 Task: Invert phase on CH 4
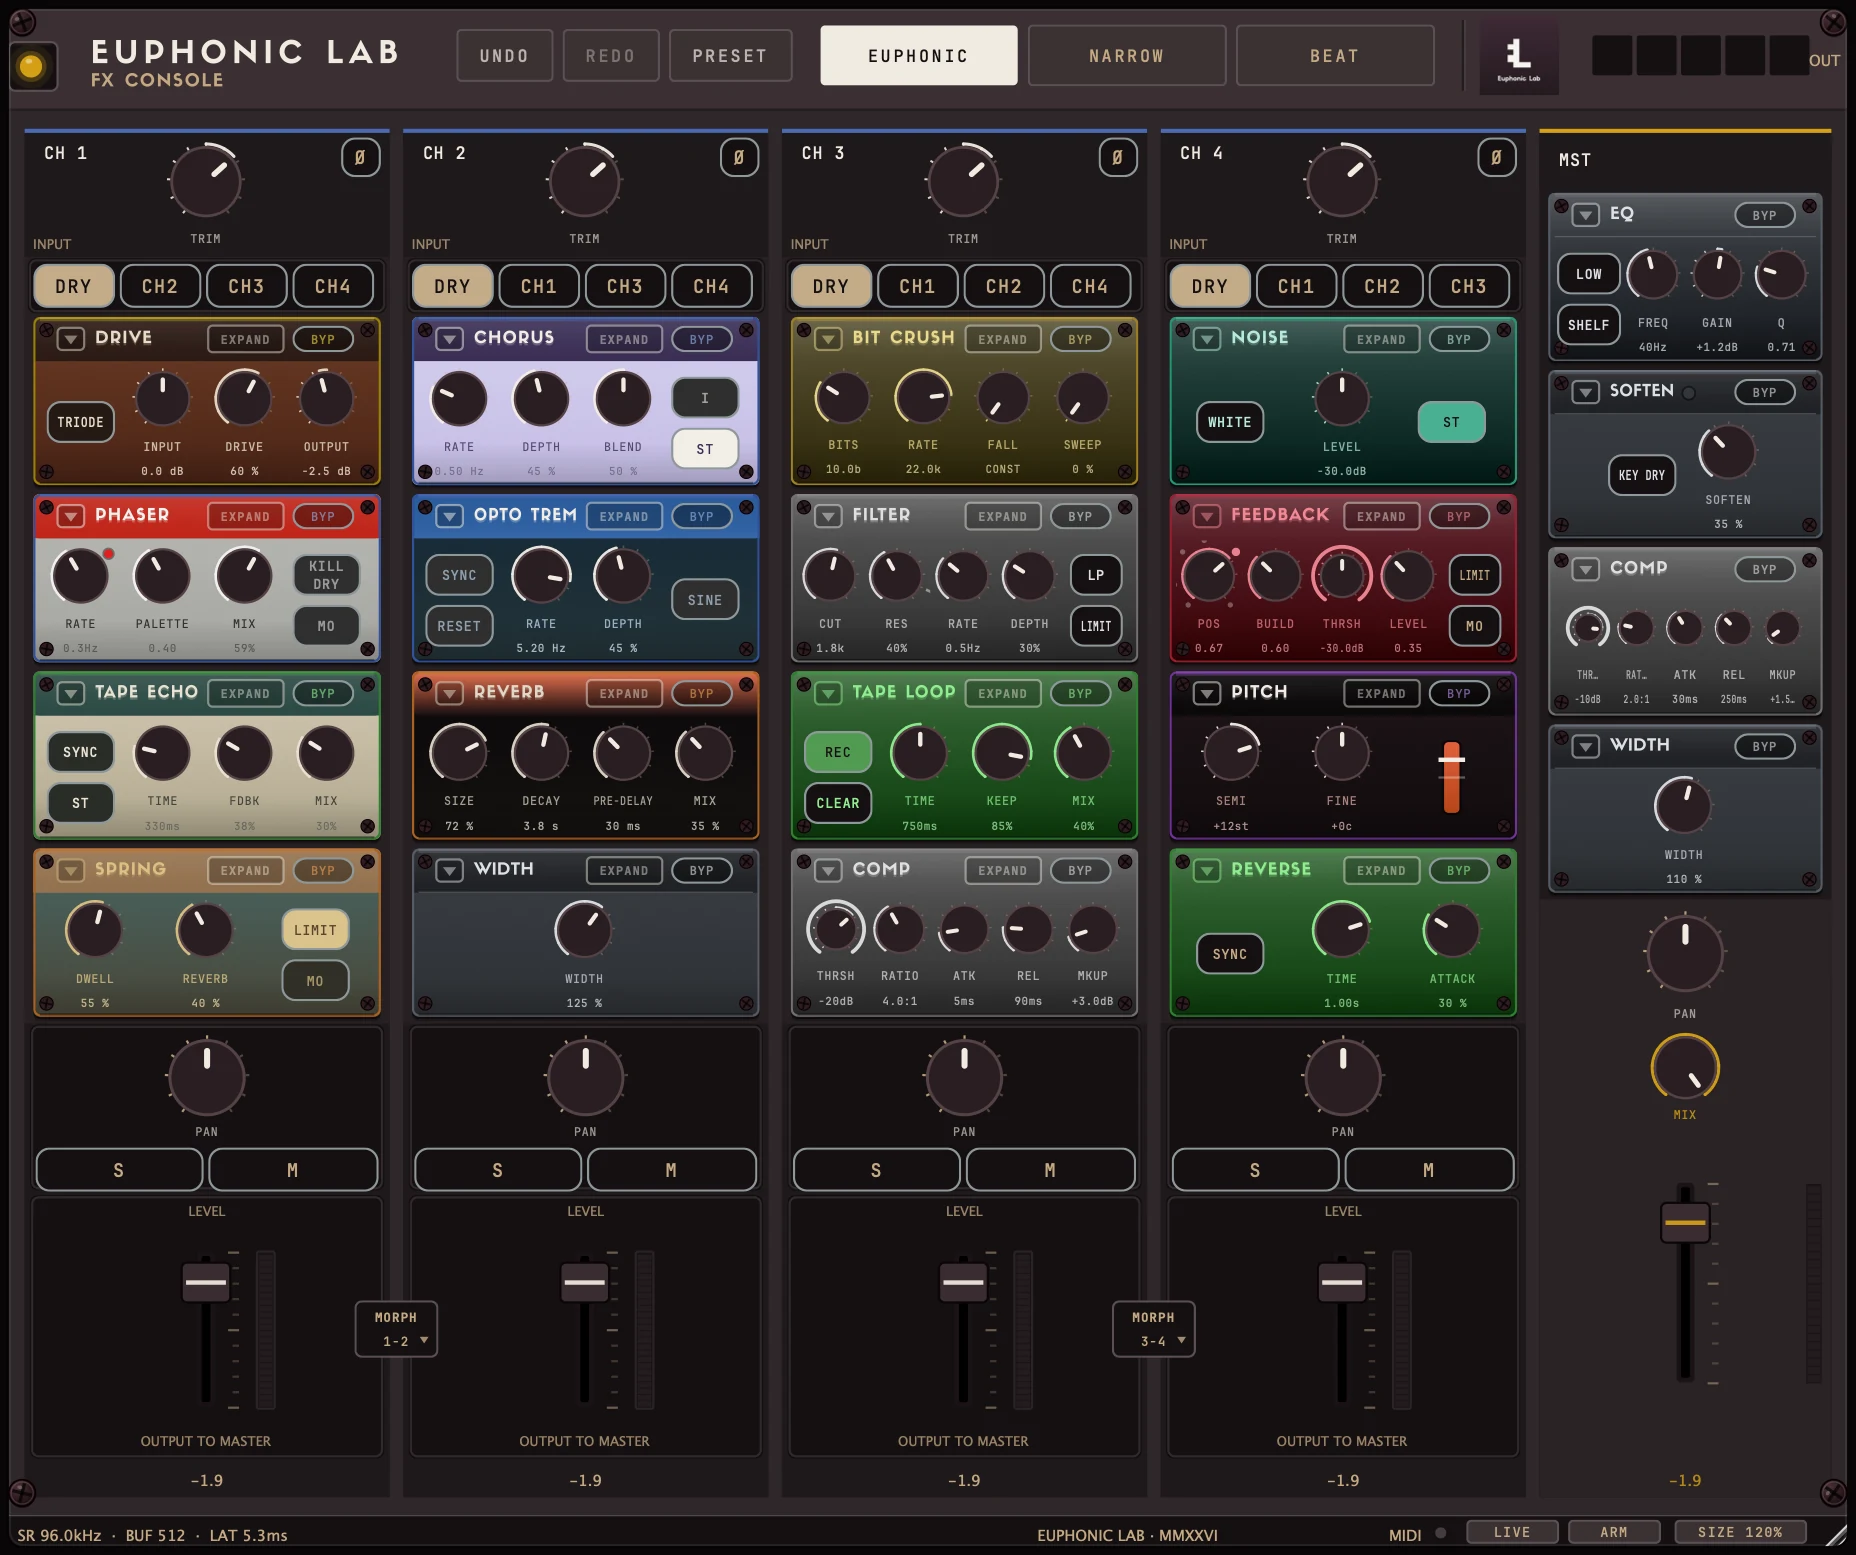[x=1496, y=157]
